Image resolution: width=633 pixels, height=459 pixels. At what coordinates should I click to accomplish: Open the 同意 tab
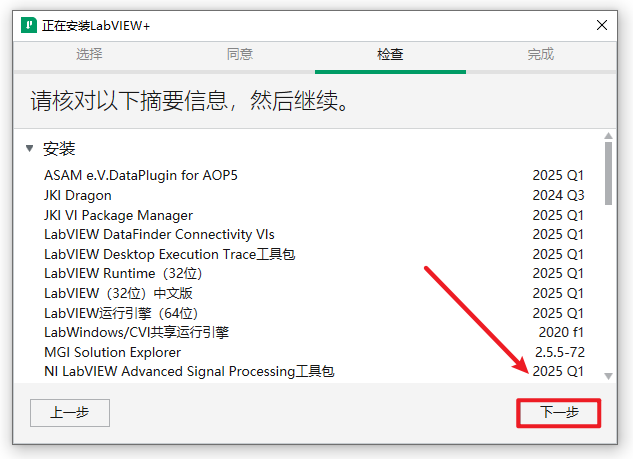point(240,55)
